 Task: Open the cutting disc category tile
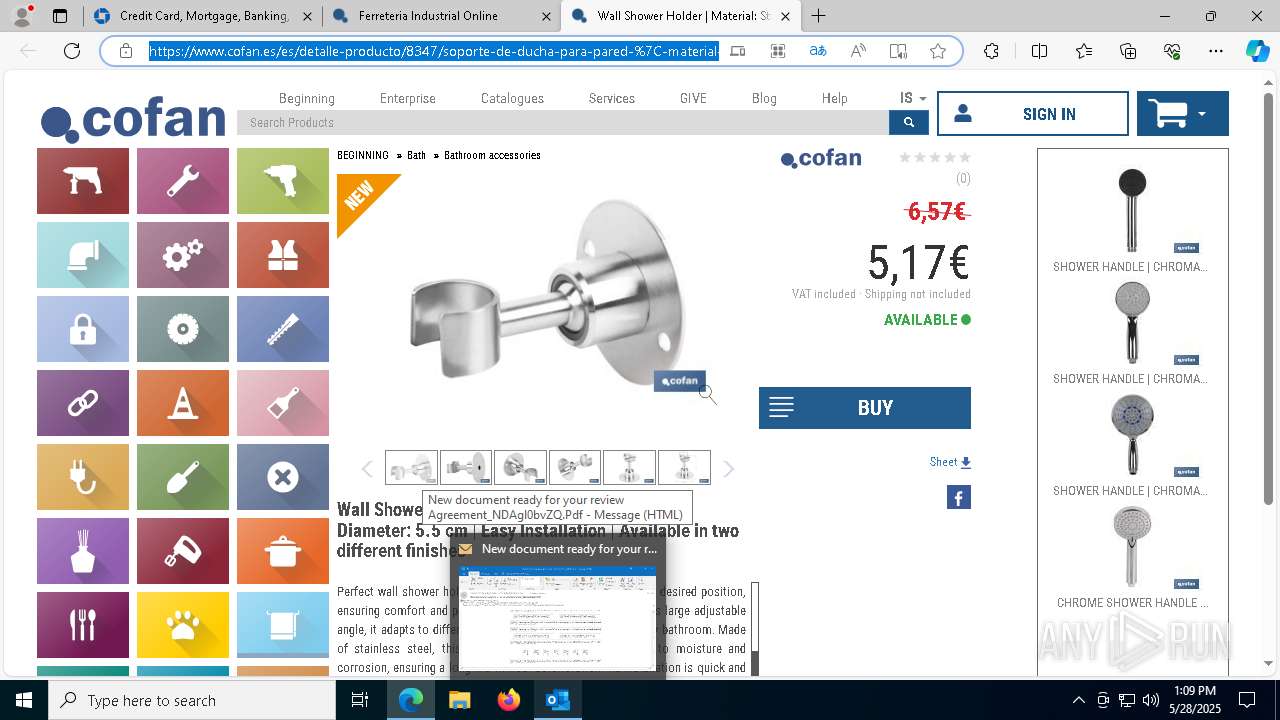tap(183, 329)
